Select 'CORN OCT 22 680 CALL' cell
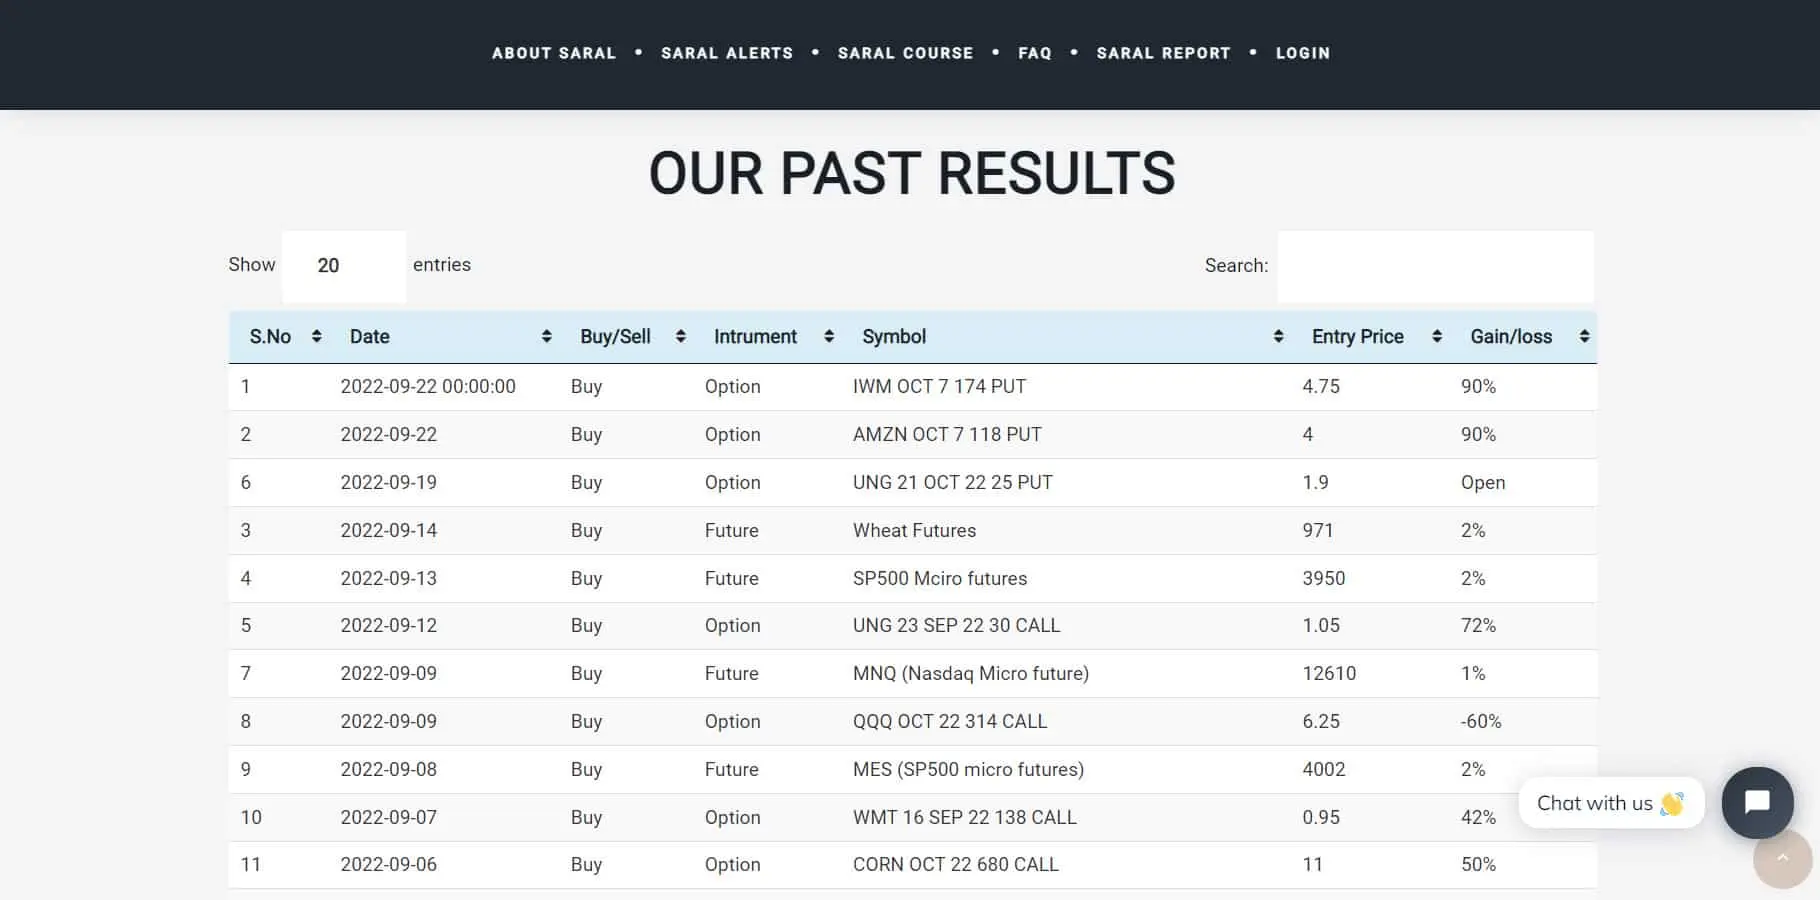Screen dimensions: 1820x900 [955, 865]
